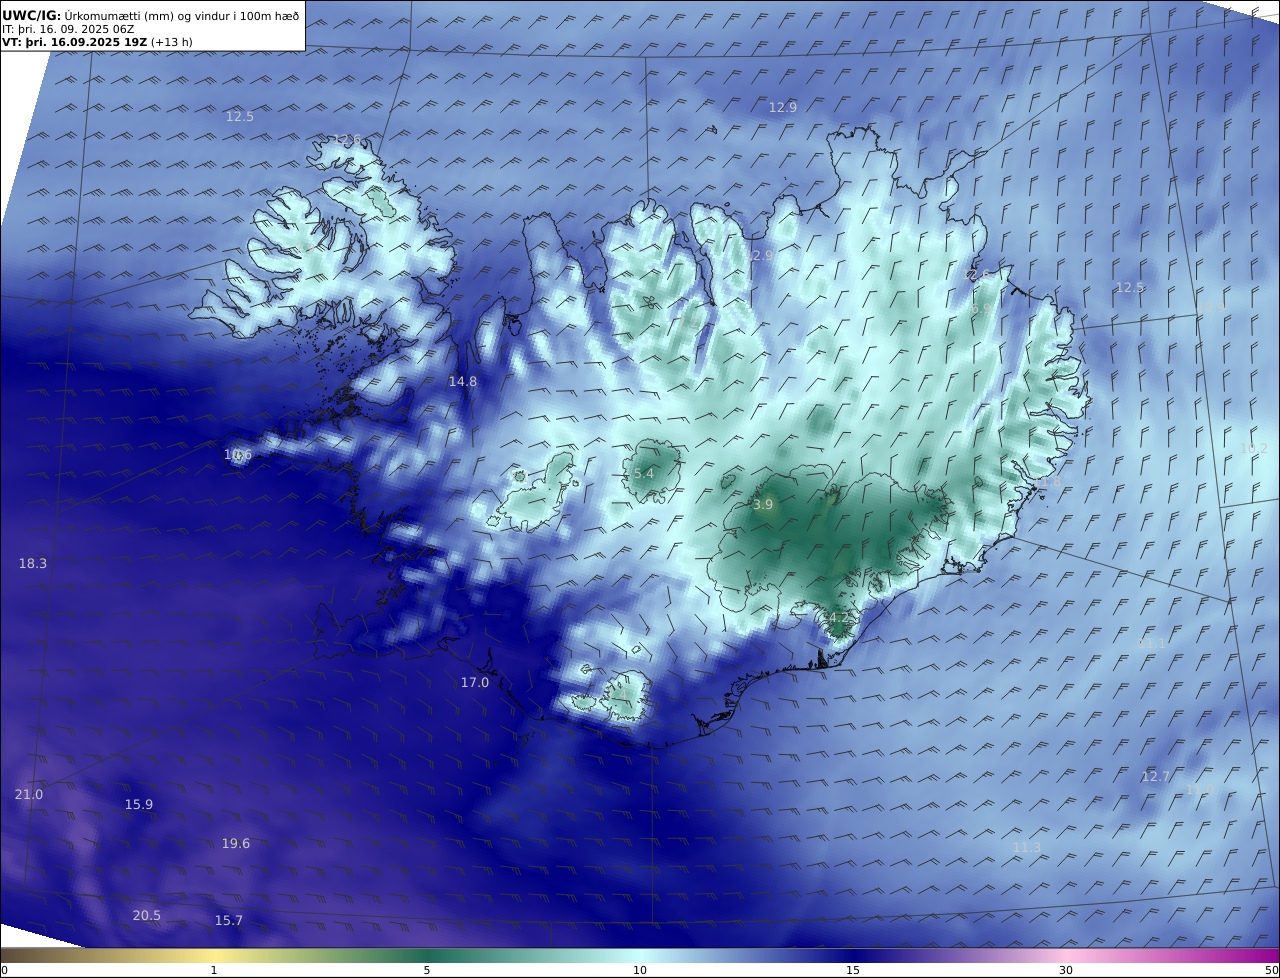The image size is (1280, 978).
Task: Click the 15.9 value label
Action: [139, 804]
